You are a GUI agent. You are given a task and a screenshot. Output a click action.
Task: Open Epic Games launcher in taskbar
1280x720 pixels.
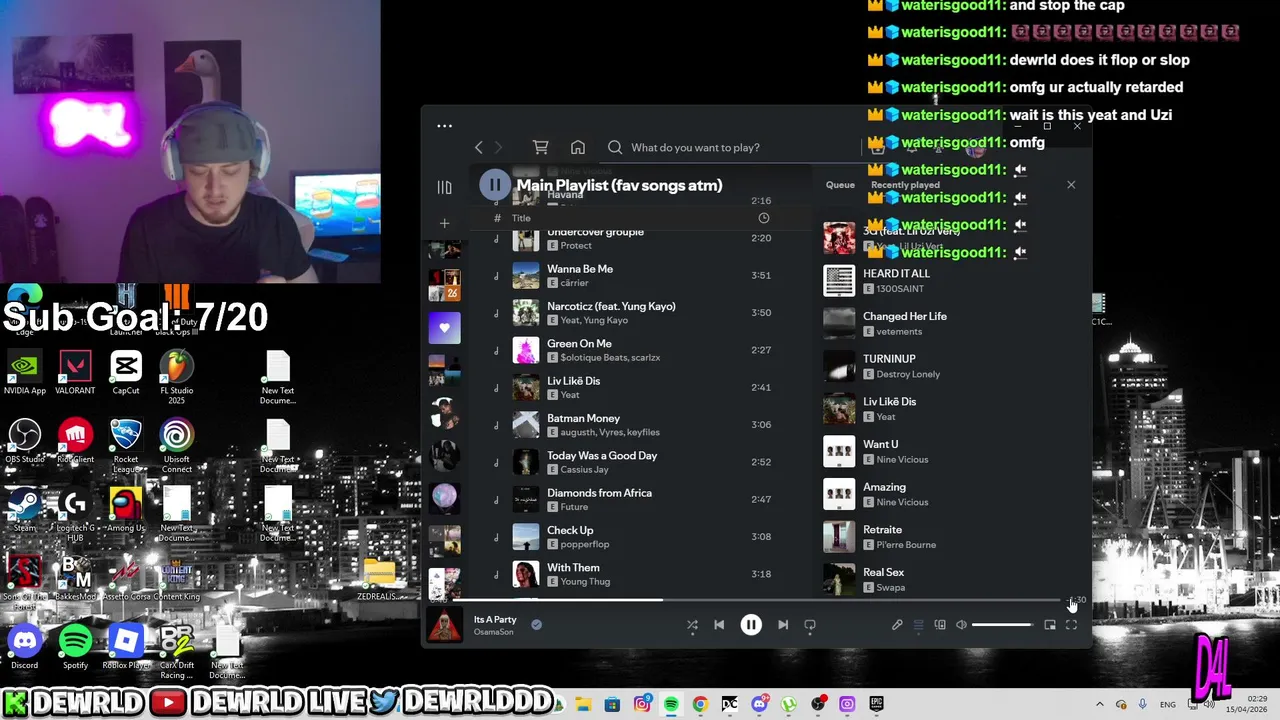tap(876, 705)
